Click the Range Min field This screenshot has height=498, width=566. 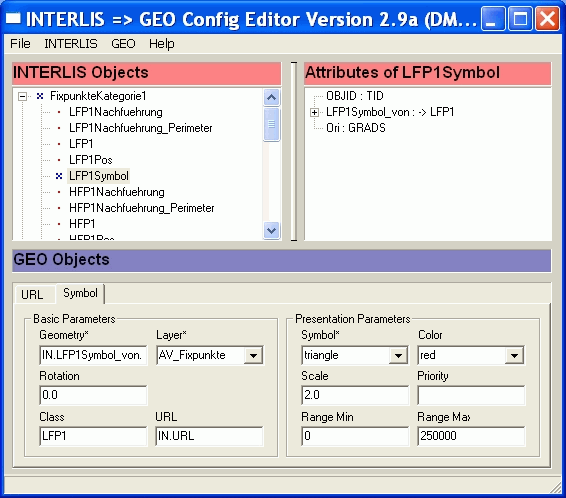(355, 436)
